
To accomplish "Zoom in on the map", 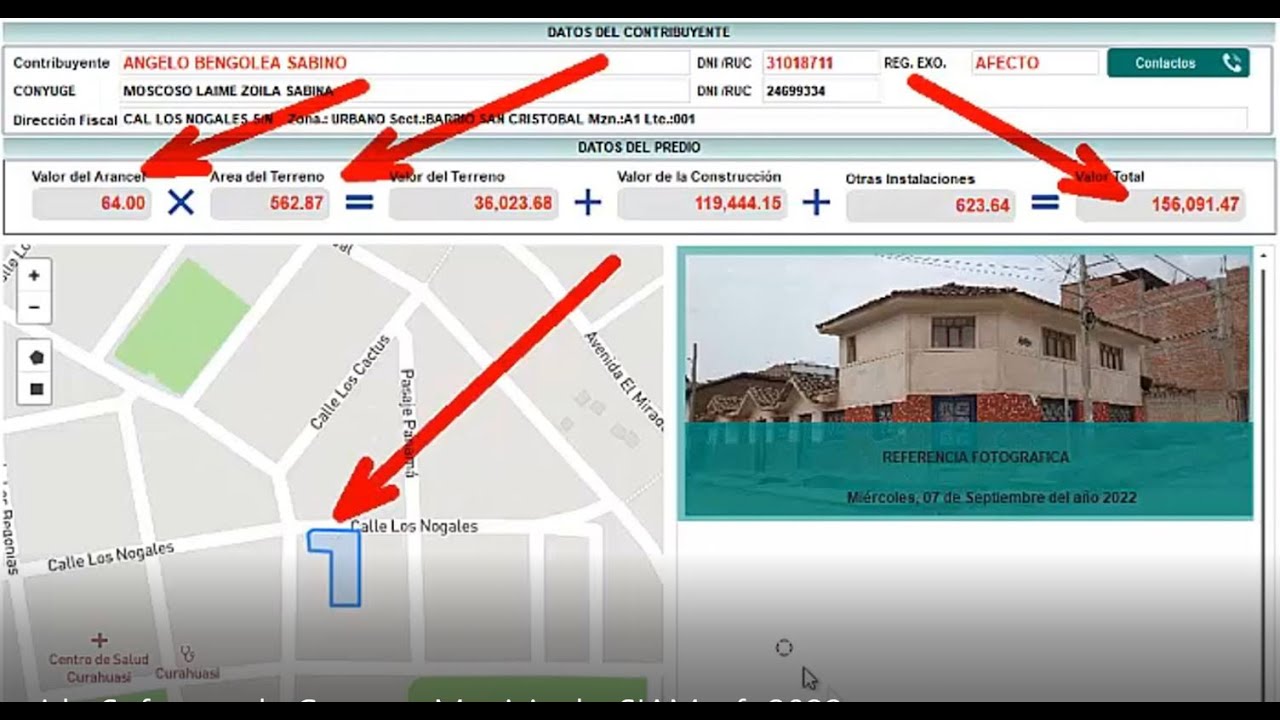I will (x=34, y=276).
